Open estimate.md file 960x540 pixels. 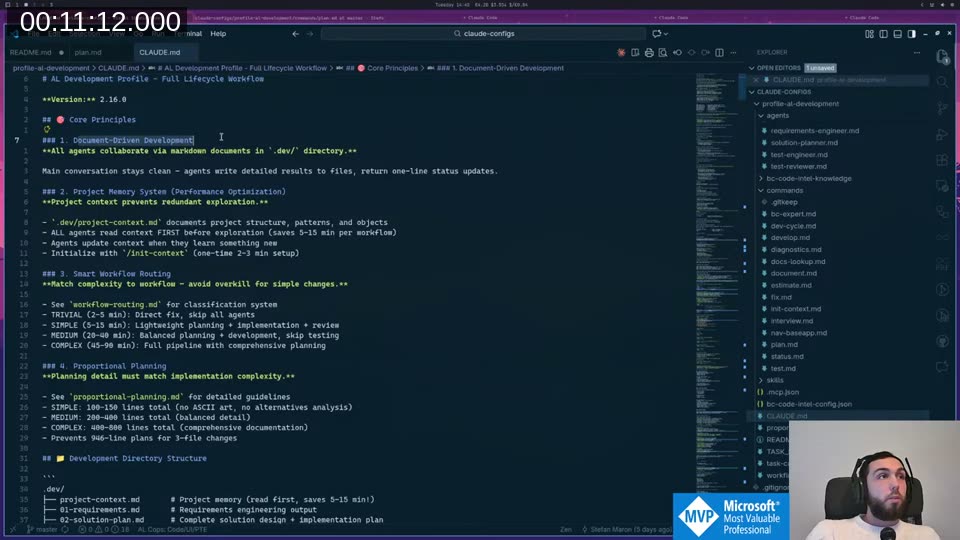coord(791,285)
